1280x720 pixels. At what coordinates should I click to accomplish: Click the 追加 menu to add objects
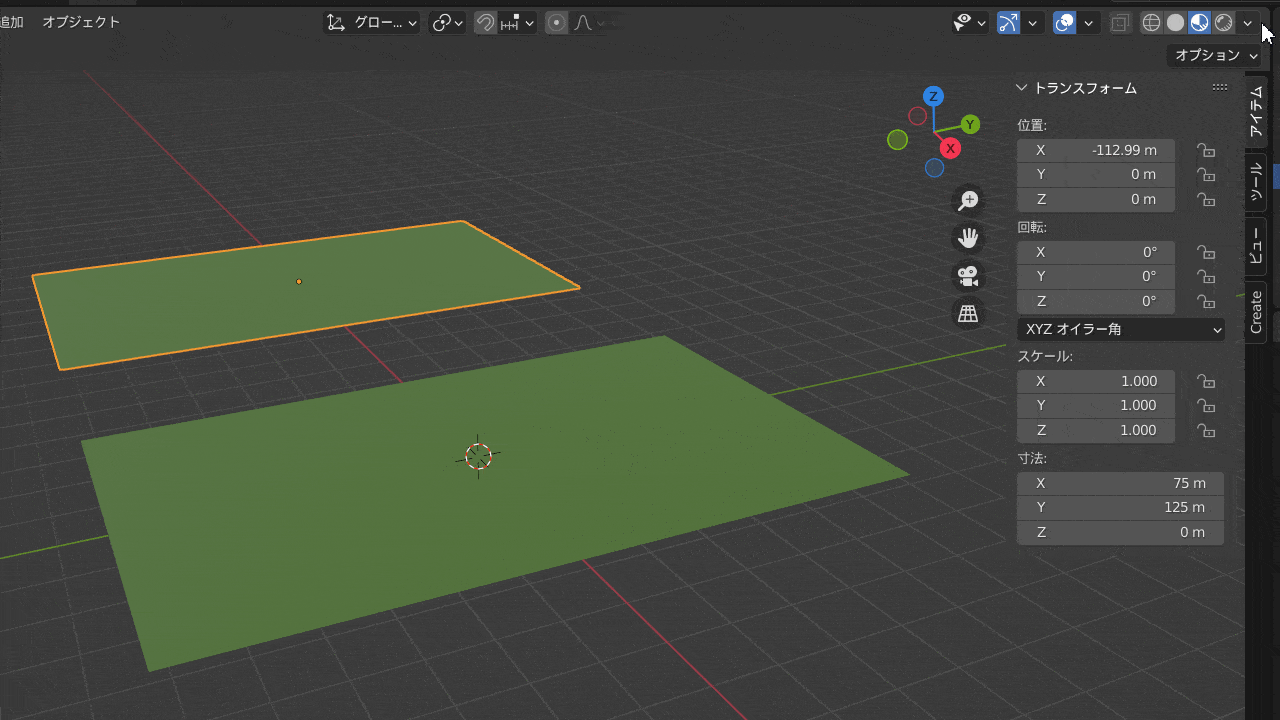tap(13, 21)
